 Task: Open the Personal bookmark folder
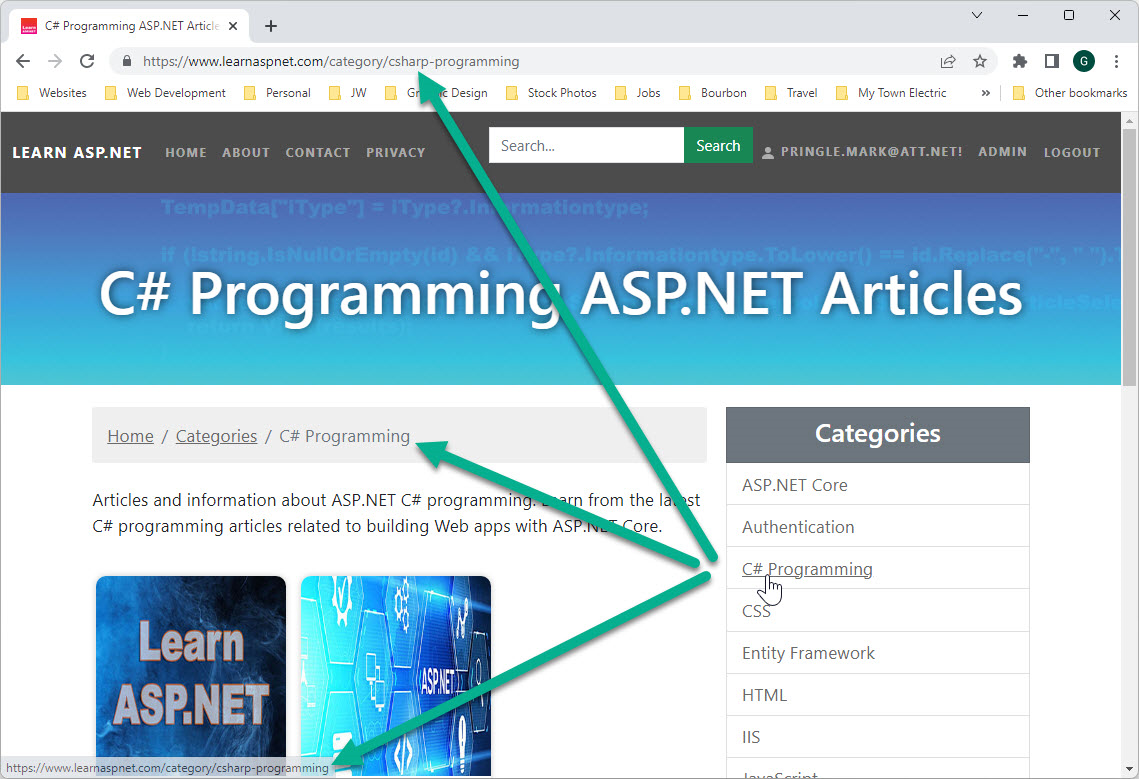pyautogui.click(x=277, y=93)
